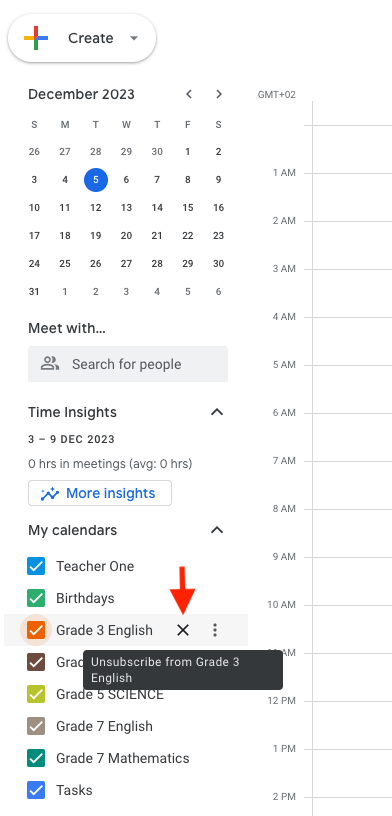Viewport: 392px width, 816px height.
Task: Disable the Grade 7 Mathematics calendar
Action: click(x=36, y=758)
